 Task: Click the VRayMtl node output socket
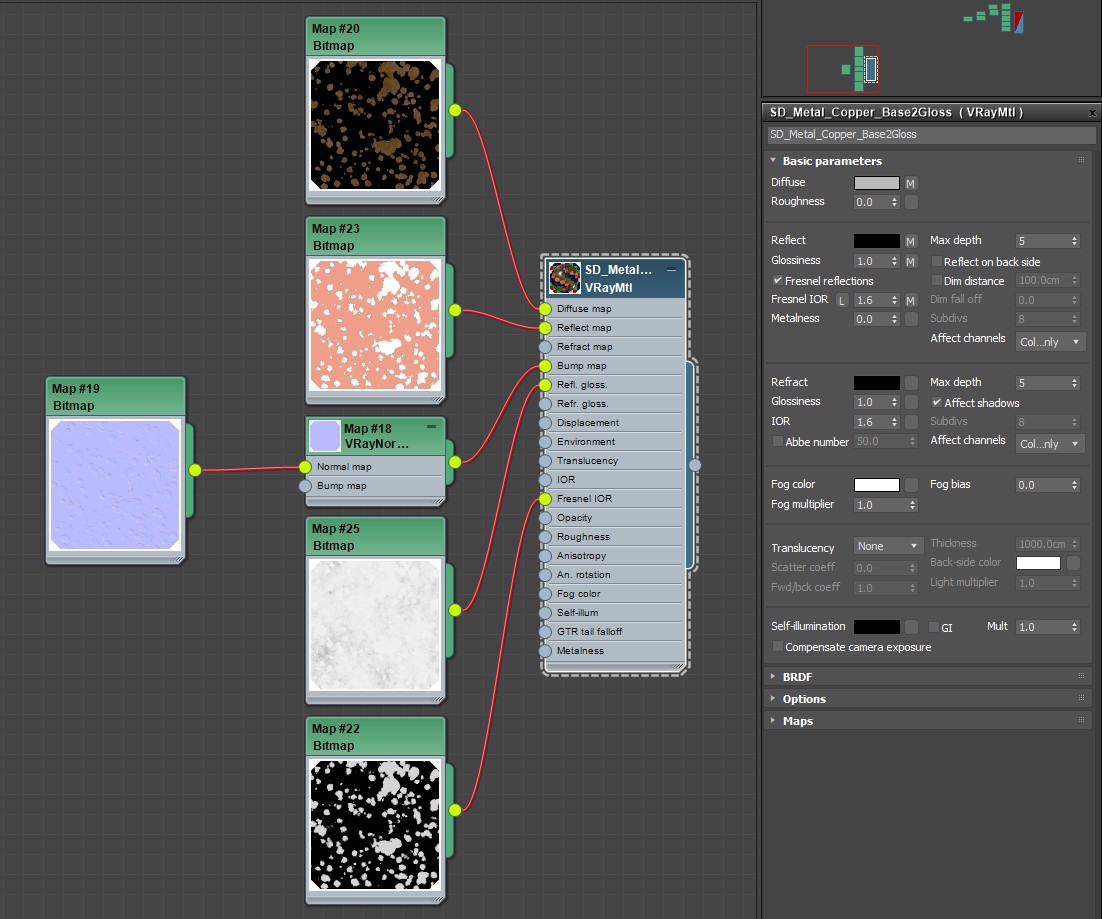tap(695, 464)
